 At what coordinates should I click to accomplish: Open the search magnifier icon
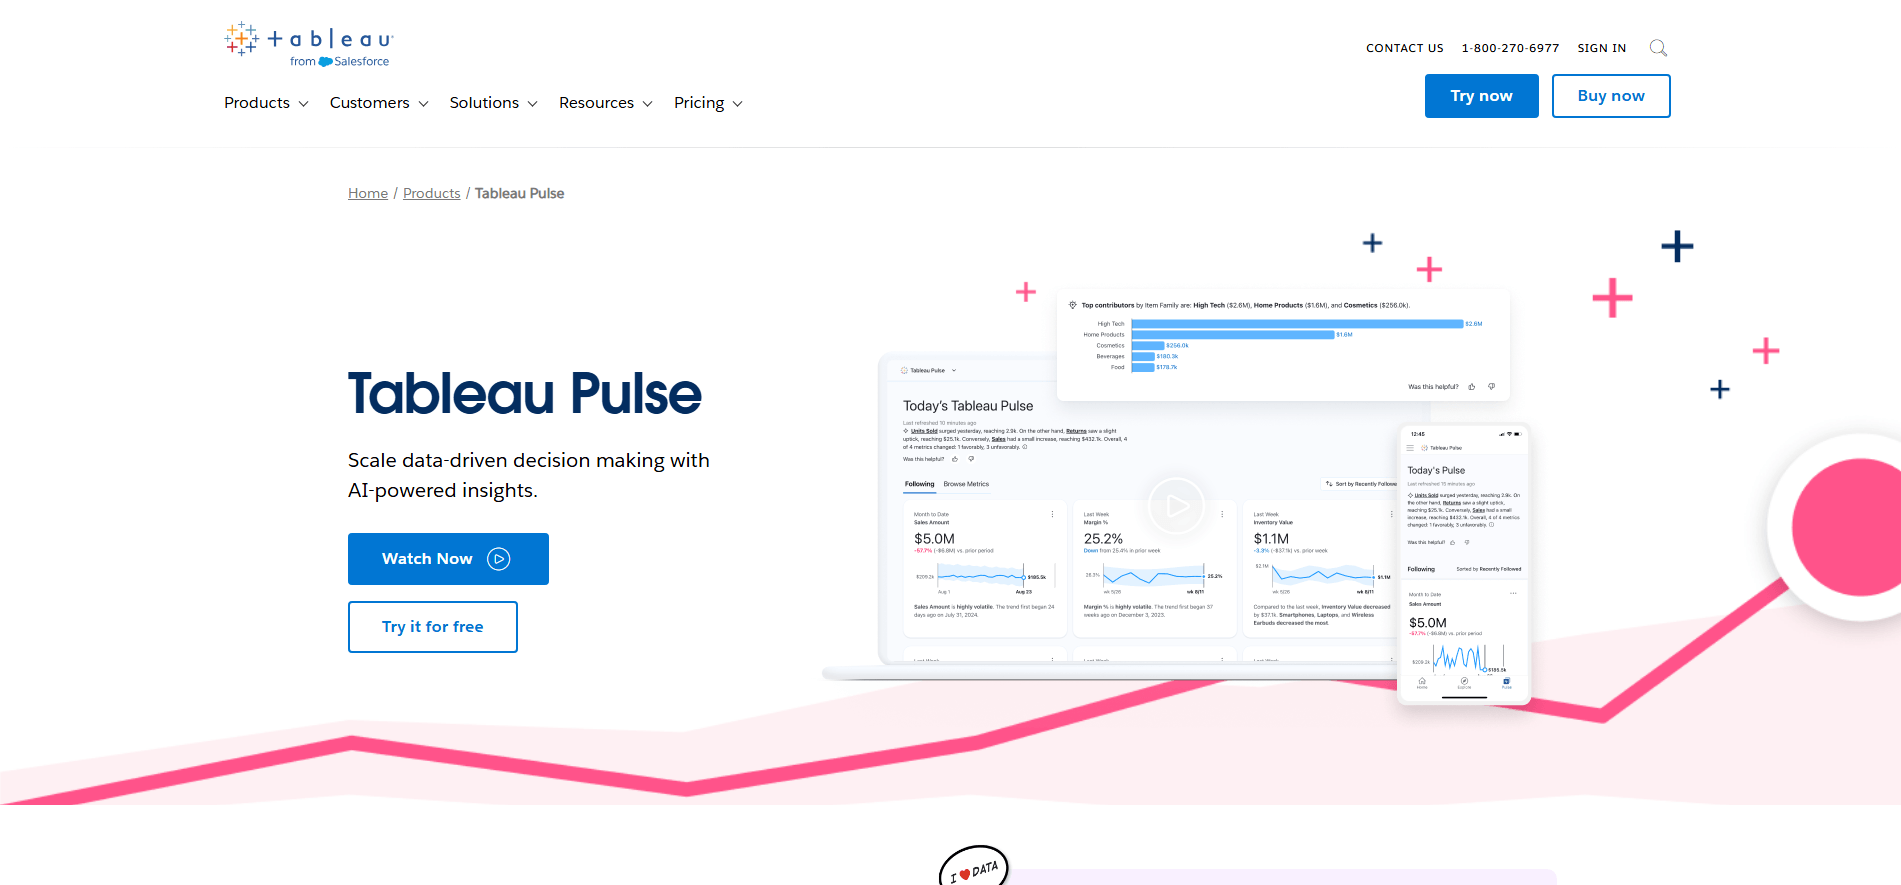tap(1657, 48)
